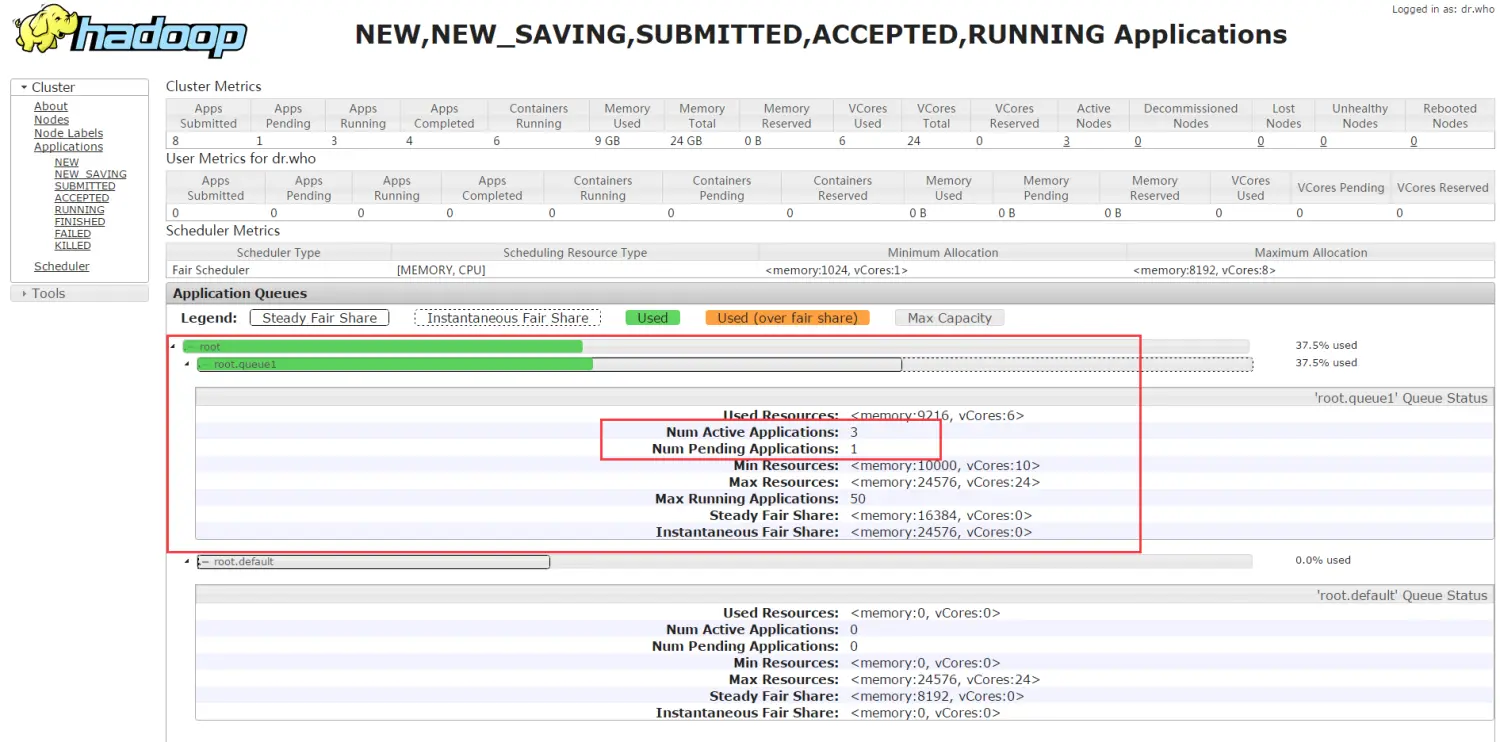
Task: Click the green Used legend swatch
Action: coord(653,318)
